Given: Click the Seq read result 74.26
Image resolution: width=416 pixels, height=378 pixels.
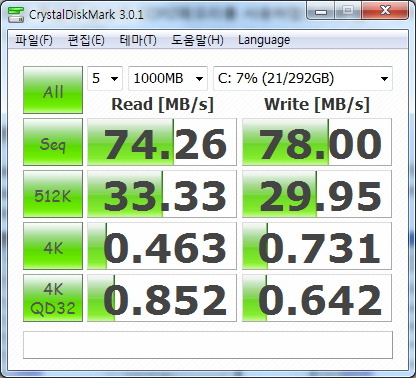Looking at the screenshot, I should (x=162, y=142).
